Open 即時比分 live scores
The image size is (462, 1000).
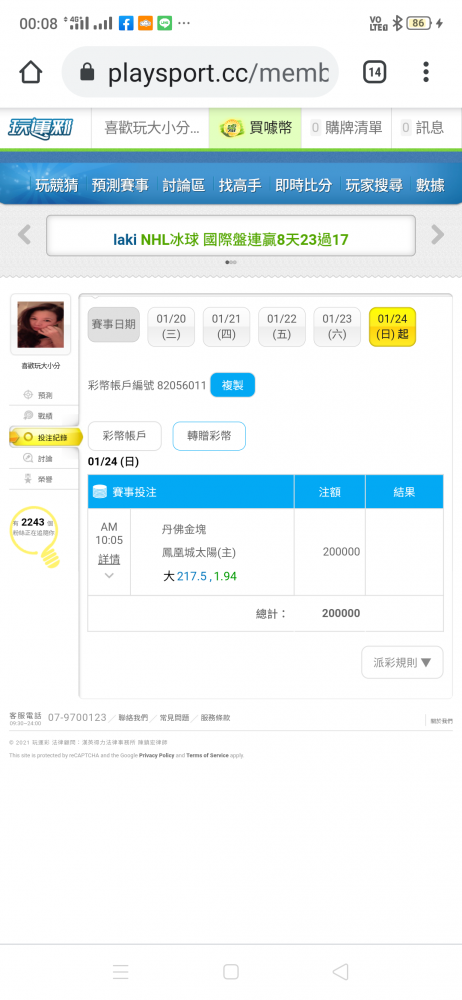(304, 186)
